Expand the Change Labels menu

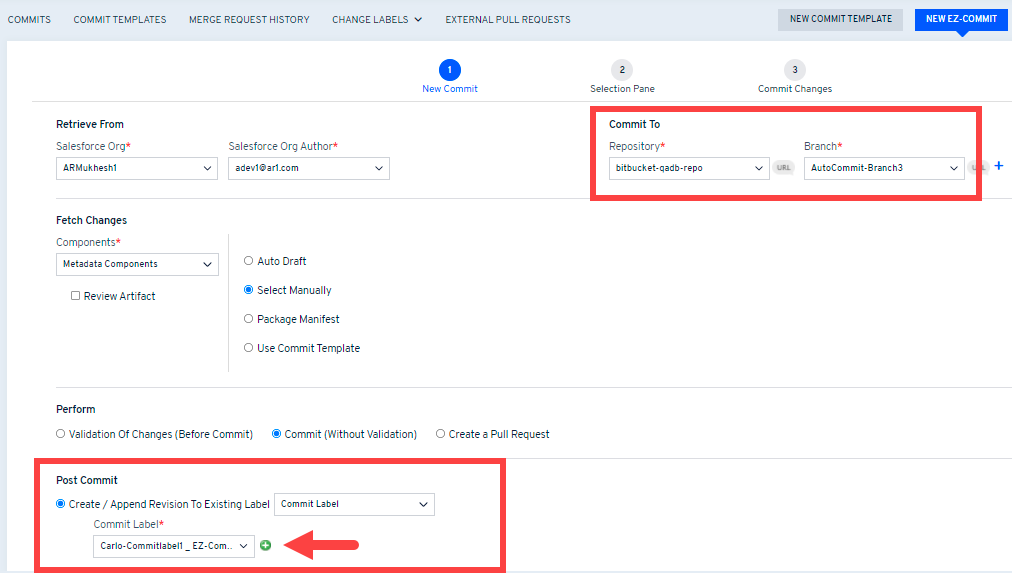377,19
